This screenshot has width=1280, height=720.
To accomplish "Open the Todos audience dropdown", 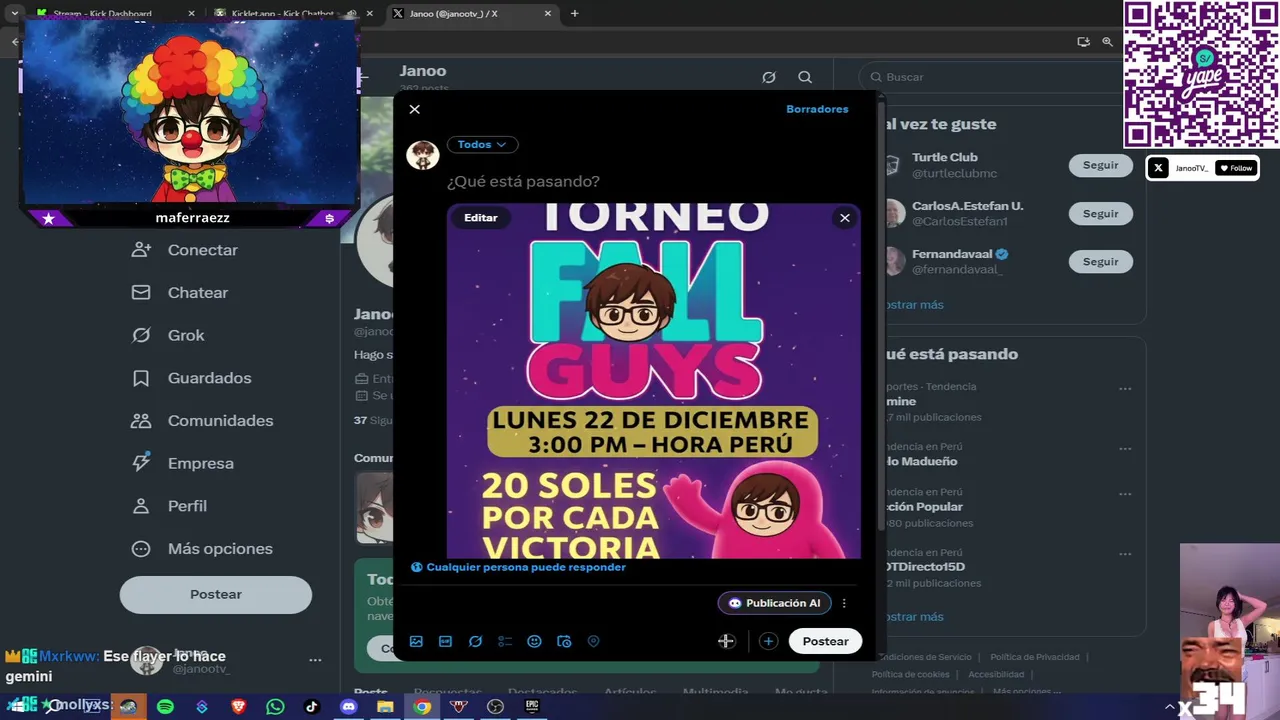I will pos(482,144).
